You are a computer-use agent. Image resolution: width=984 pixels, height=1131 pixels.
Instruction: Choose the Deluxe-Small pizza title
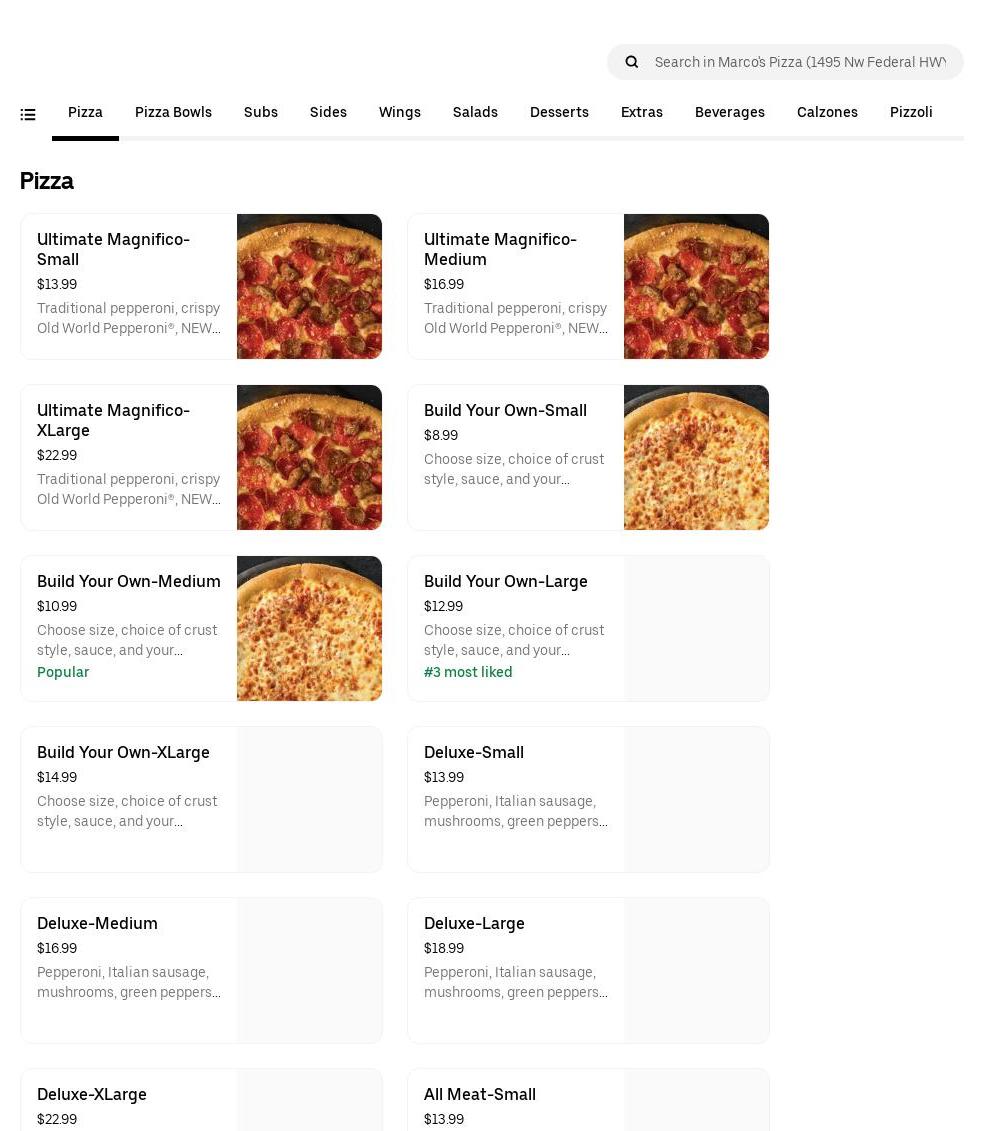pyautogui.click(x=474, y=753)
